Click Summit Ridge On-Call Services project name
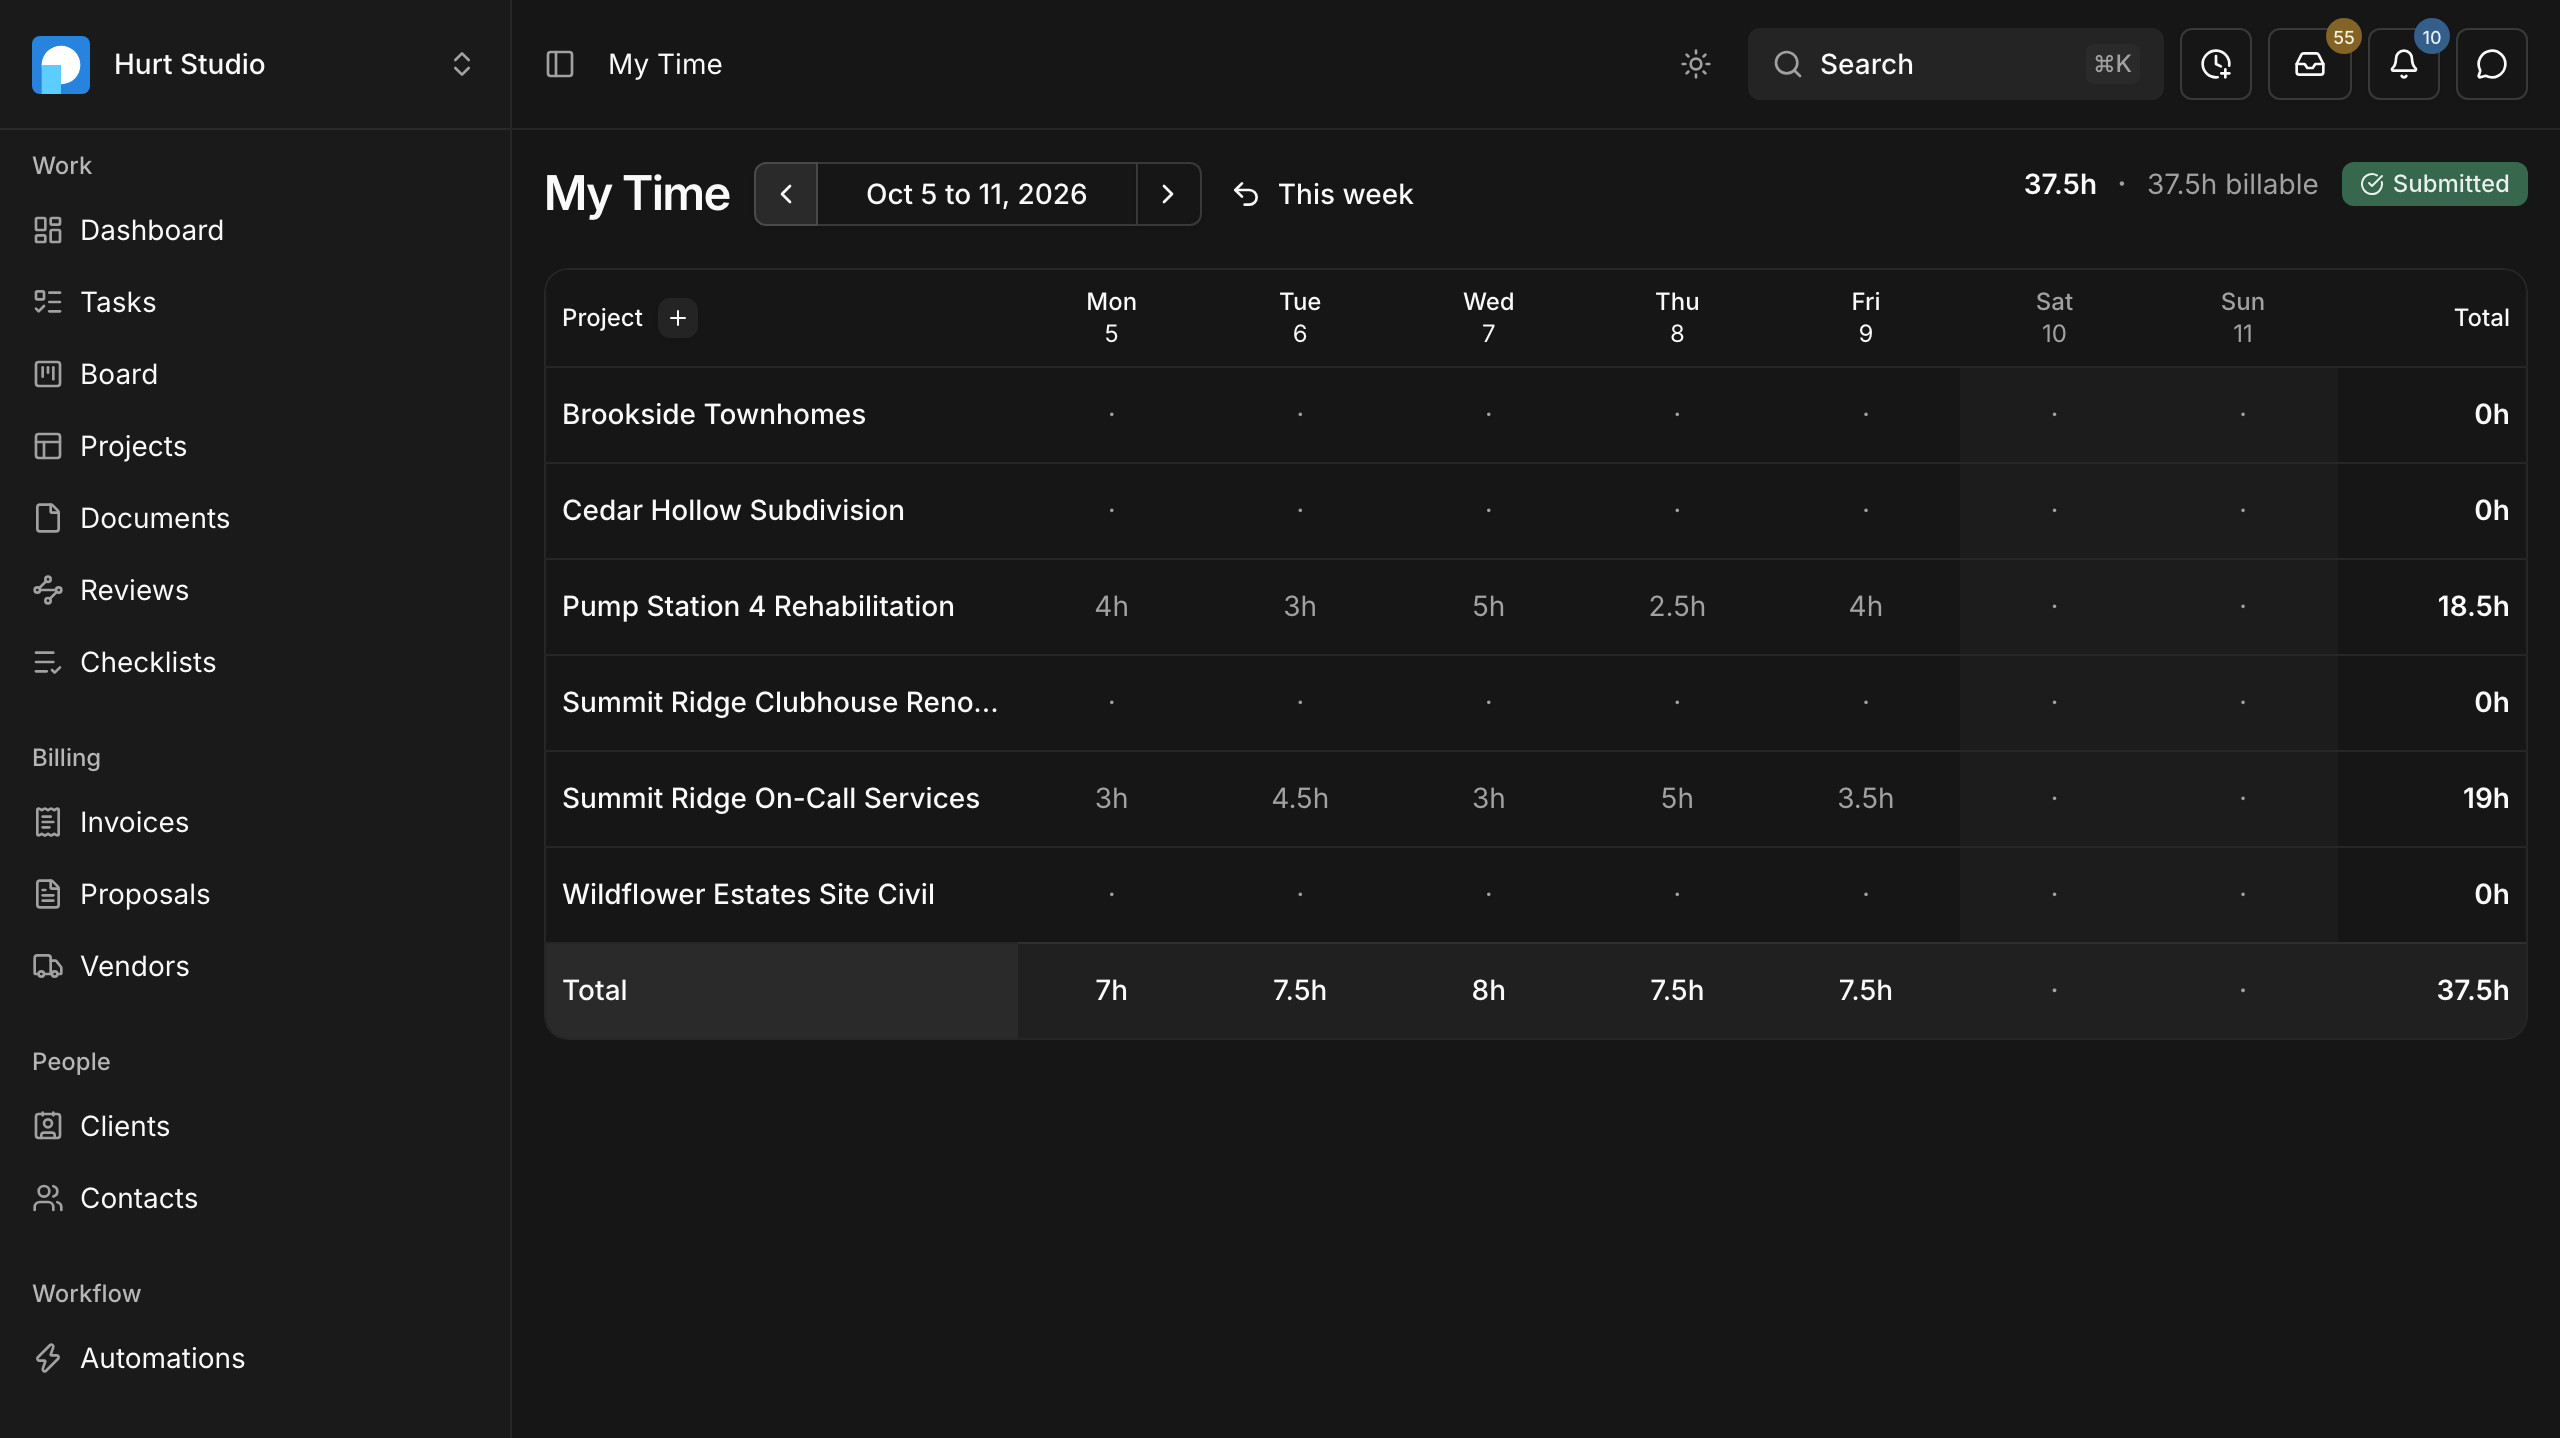2560x1438 pixels. (771, 798)
